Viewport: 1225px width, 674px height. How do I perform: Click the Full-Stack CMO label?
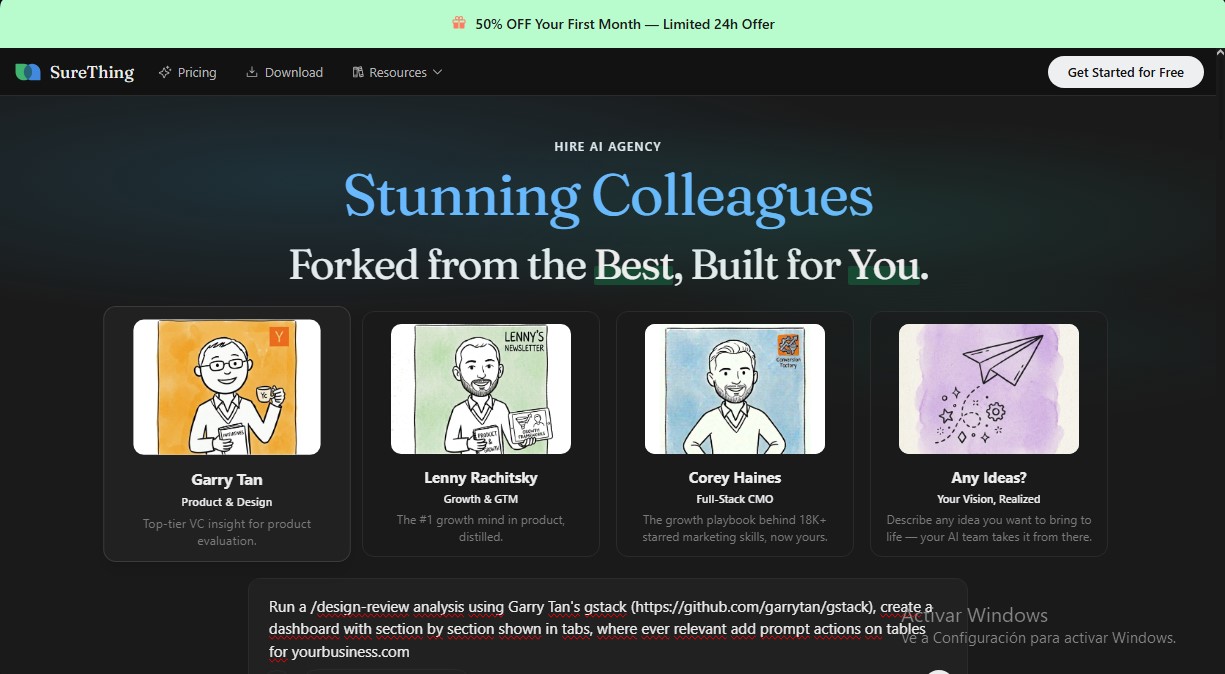click(x=735, y=499)
